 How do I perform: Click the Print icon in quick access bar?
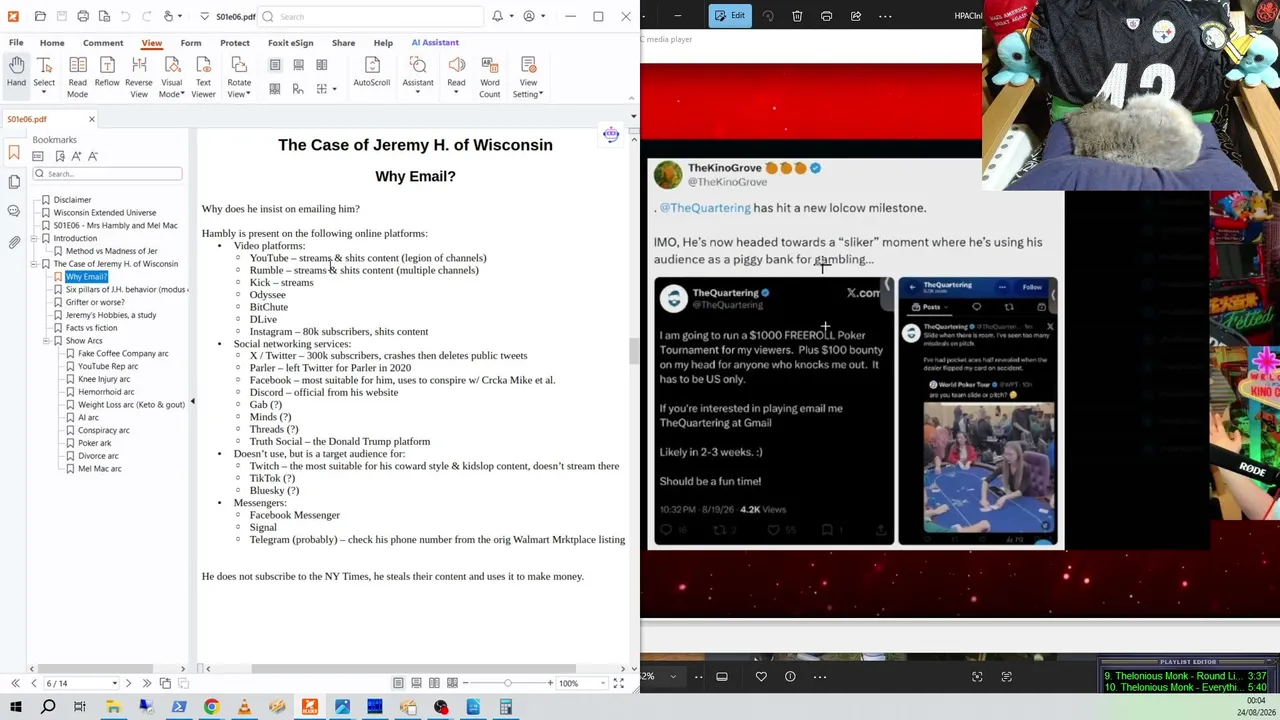[x=83, y=16]
